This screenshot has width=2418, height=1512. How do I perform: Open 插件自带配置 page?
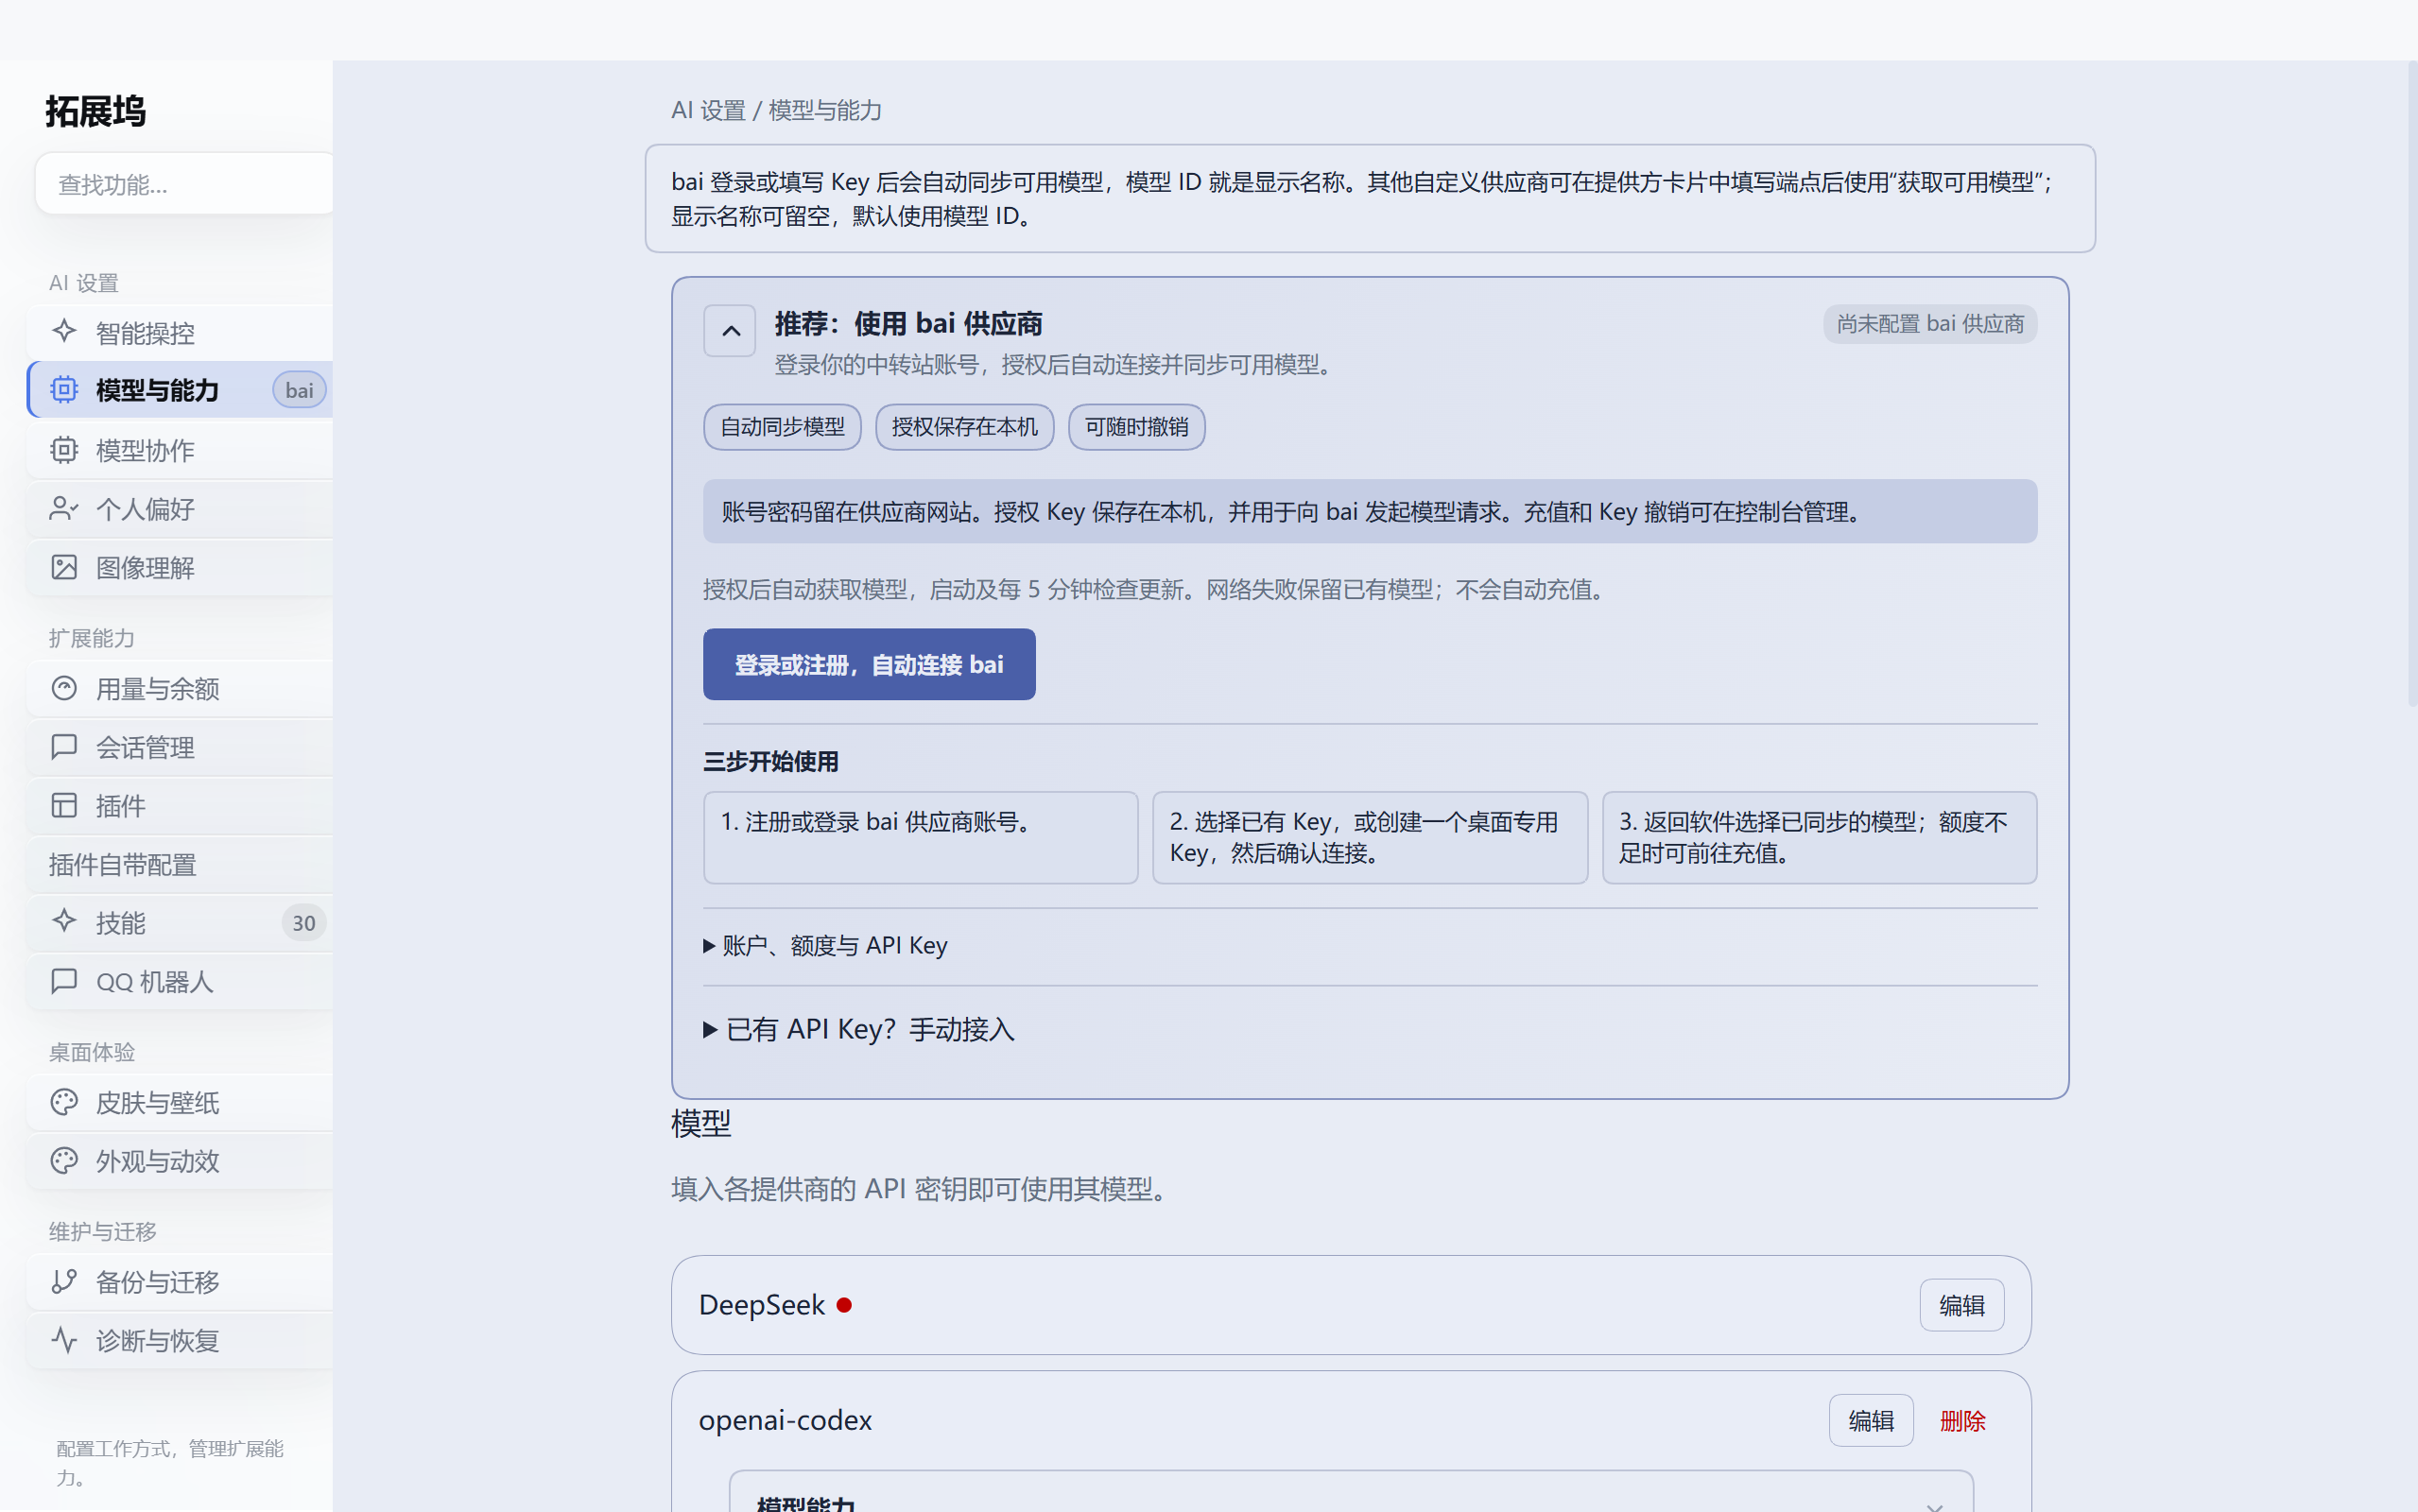[180, 864]
